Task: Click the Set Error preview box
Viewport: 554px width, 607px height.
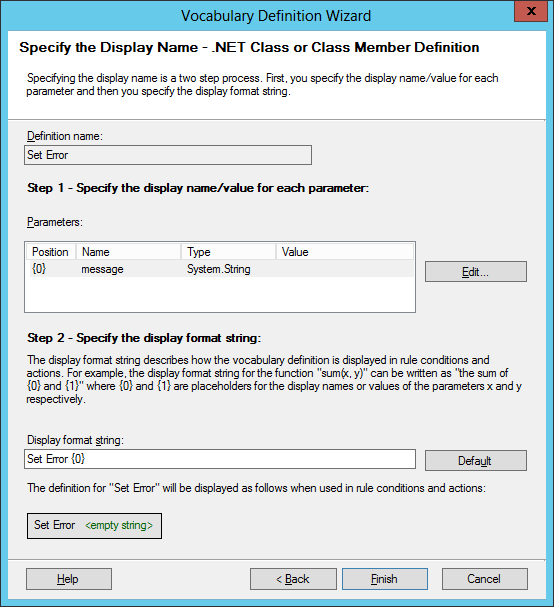Action: (x=94, y=526)
